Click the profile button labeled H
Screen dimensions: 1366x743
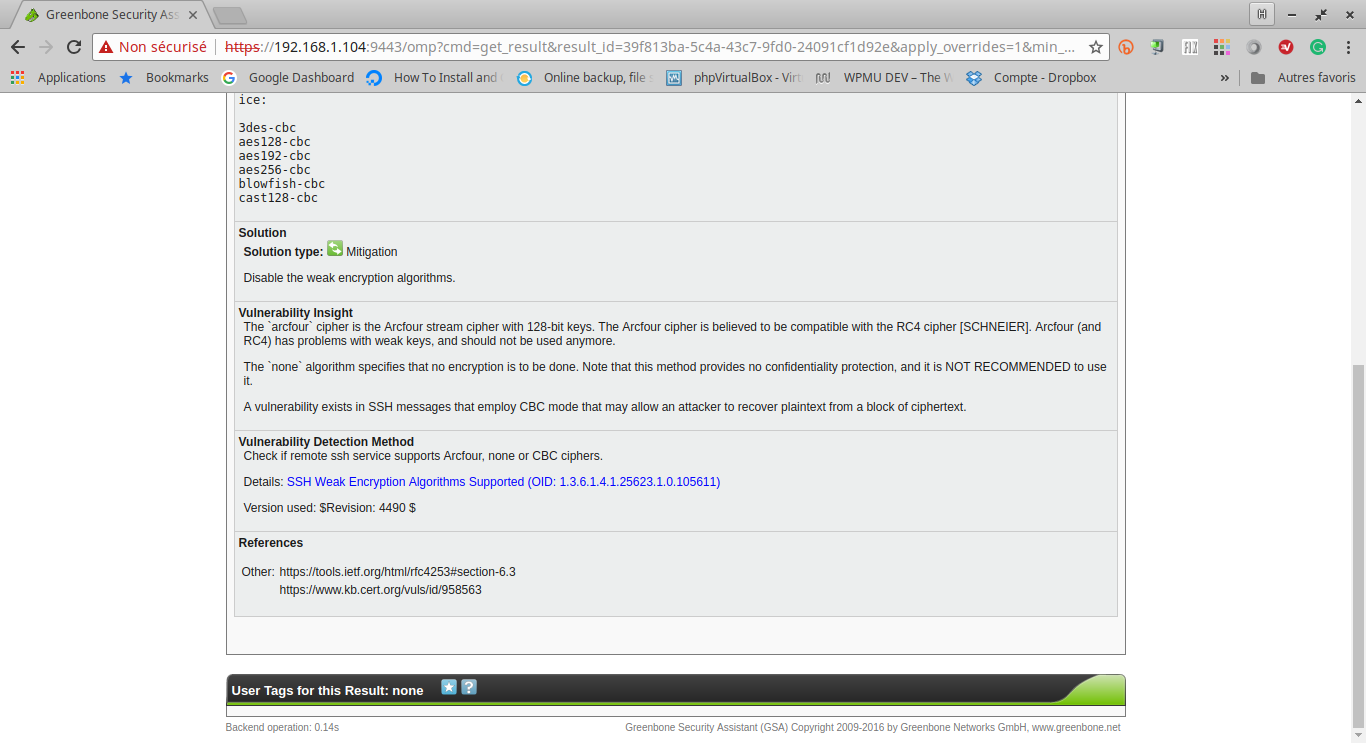click(1262, 14)
